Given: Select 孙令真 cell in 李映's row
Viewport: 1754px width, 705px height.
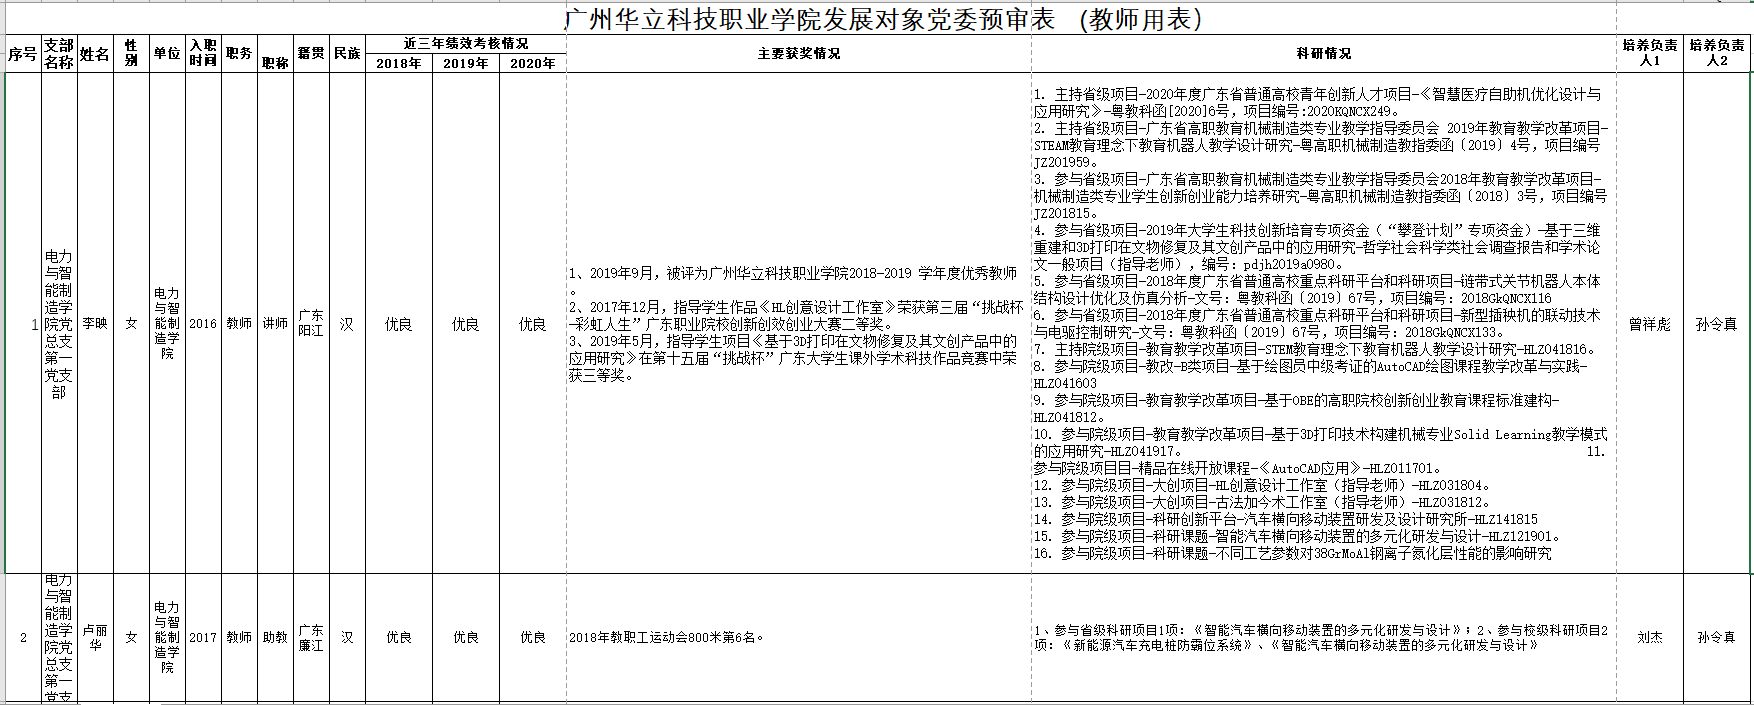Looking at the screenshot, I should pyautogui.click(x=1717, y=324).
